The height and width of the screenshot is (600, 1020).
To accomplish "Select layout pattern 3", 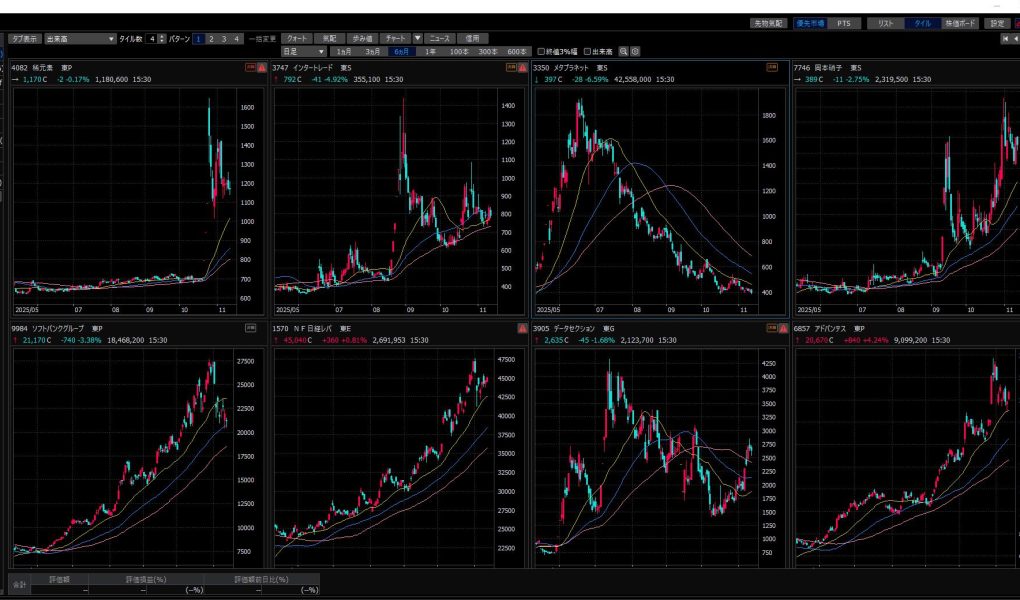I will pyautogui.click(x=224, y=39).
